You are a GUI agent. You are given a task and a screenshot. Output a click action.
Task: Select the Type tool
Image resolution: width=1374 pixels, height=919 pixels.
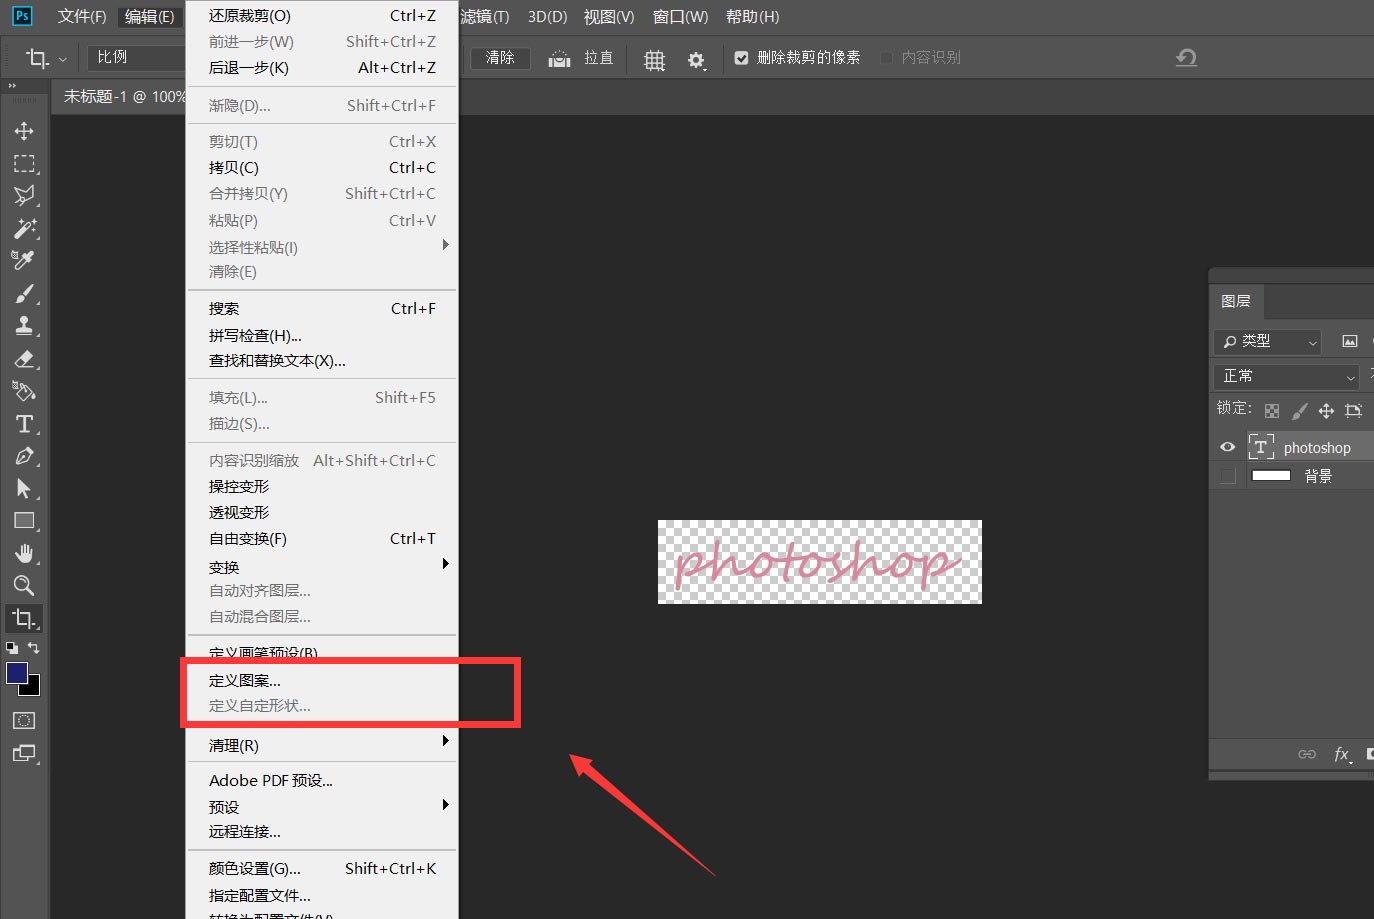24,424
